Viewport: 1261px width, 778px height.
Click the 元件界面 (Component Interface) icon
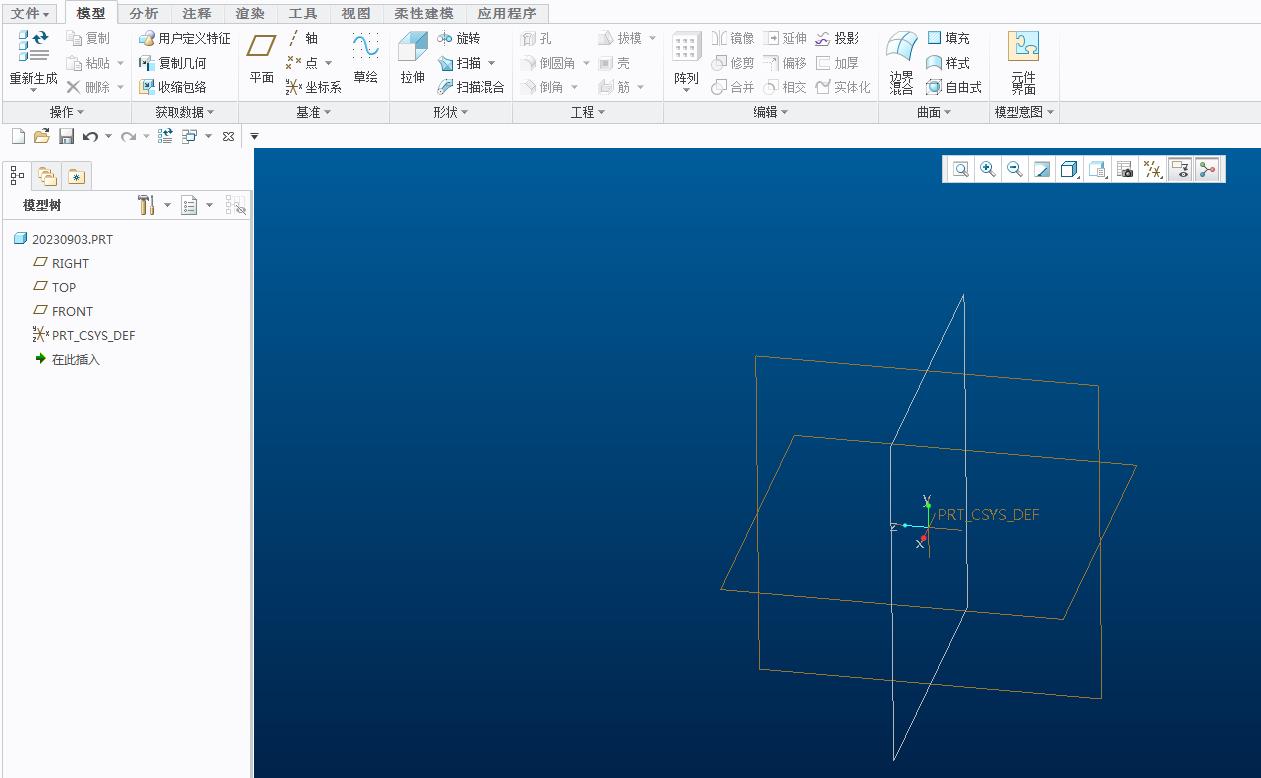click(x=1023, y=62)
